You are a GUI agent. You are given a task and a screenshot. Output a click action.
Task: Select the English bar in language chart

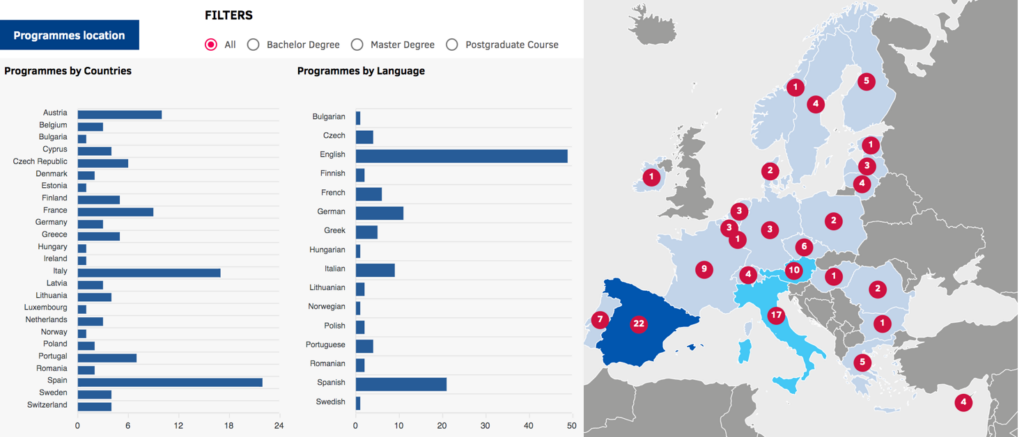[462, 156]
